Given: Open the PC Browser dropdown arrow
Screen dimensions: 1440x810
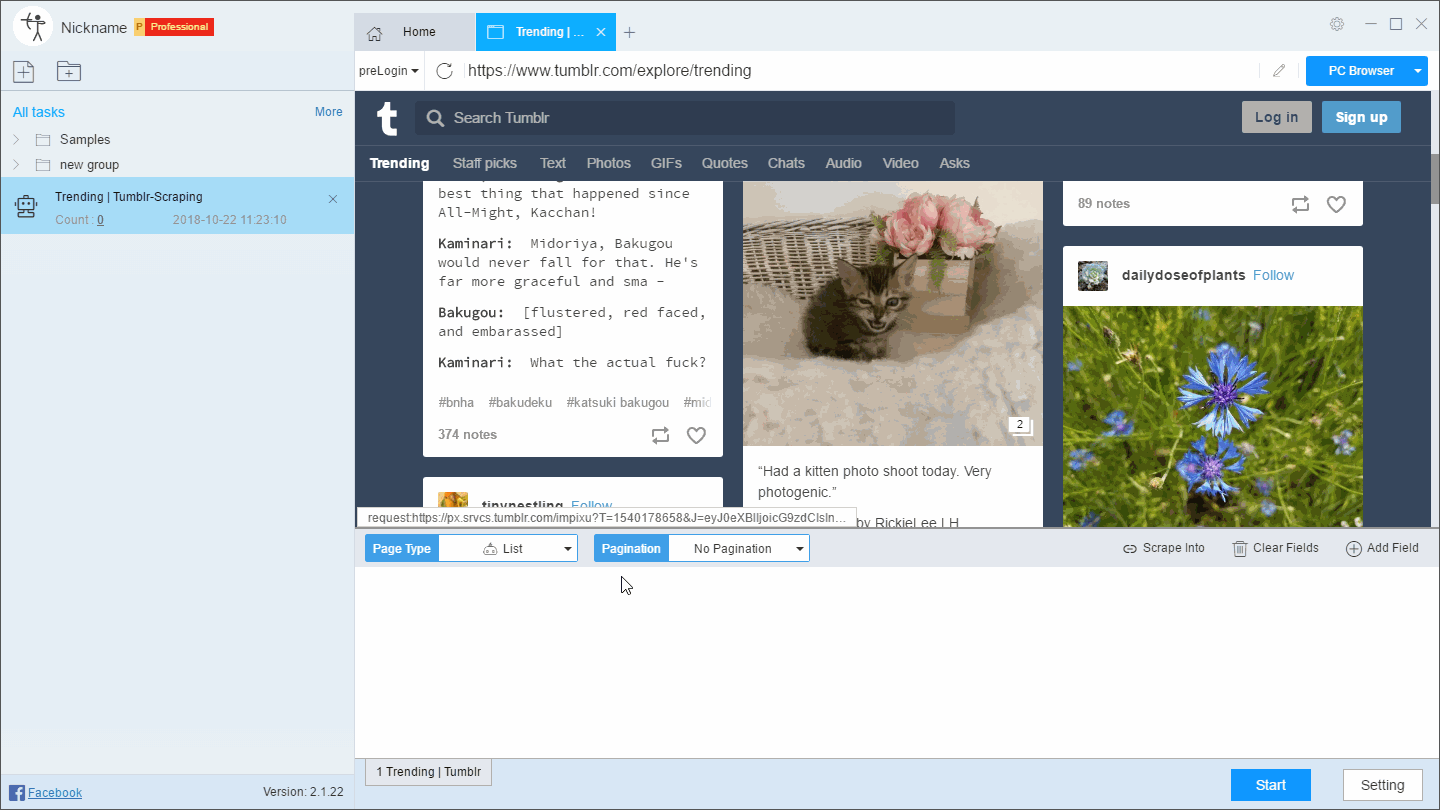Looking at the screenshot, I should coord(1418,71).
